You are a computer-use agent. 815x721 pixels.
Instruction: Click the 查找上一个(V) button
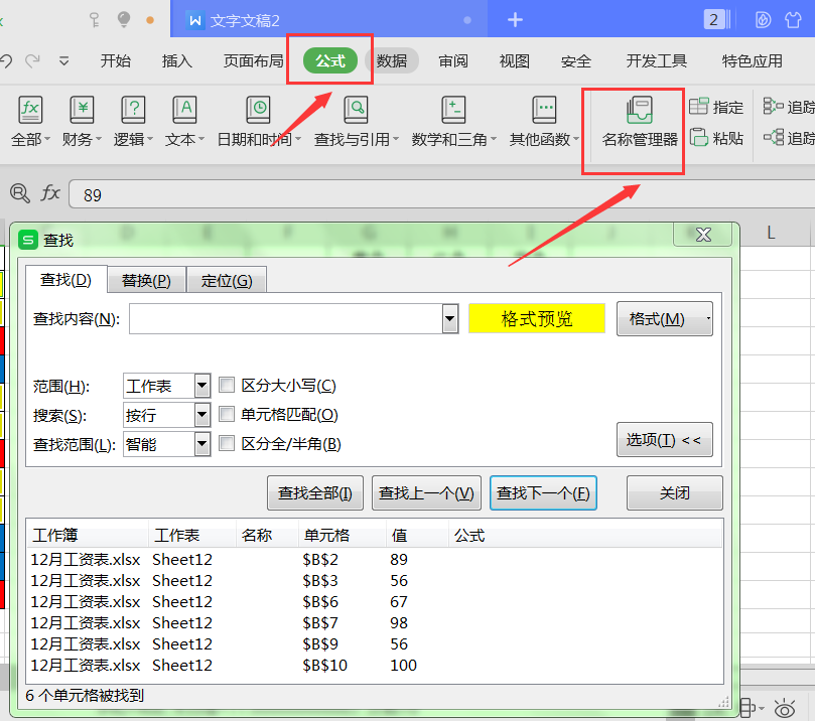(426, 493)
